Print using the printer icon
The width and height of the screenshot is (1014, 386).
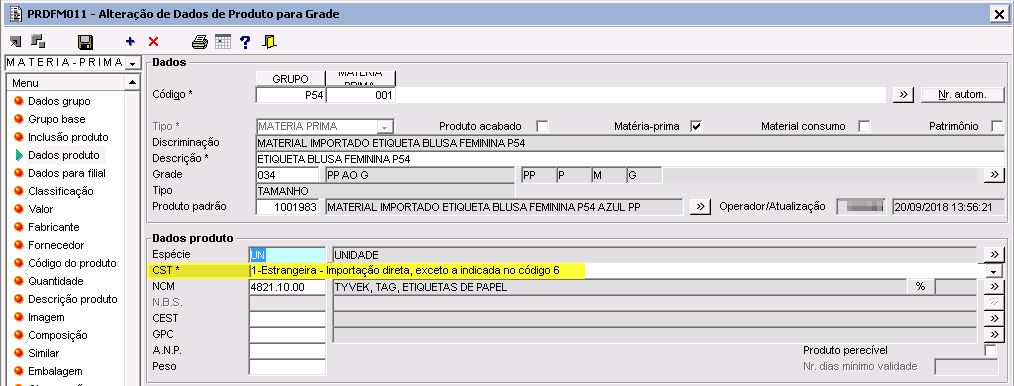click(200, 42)
